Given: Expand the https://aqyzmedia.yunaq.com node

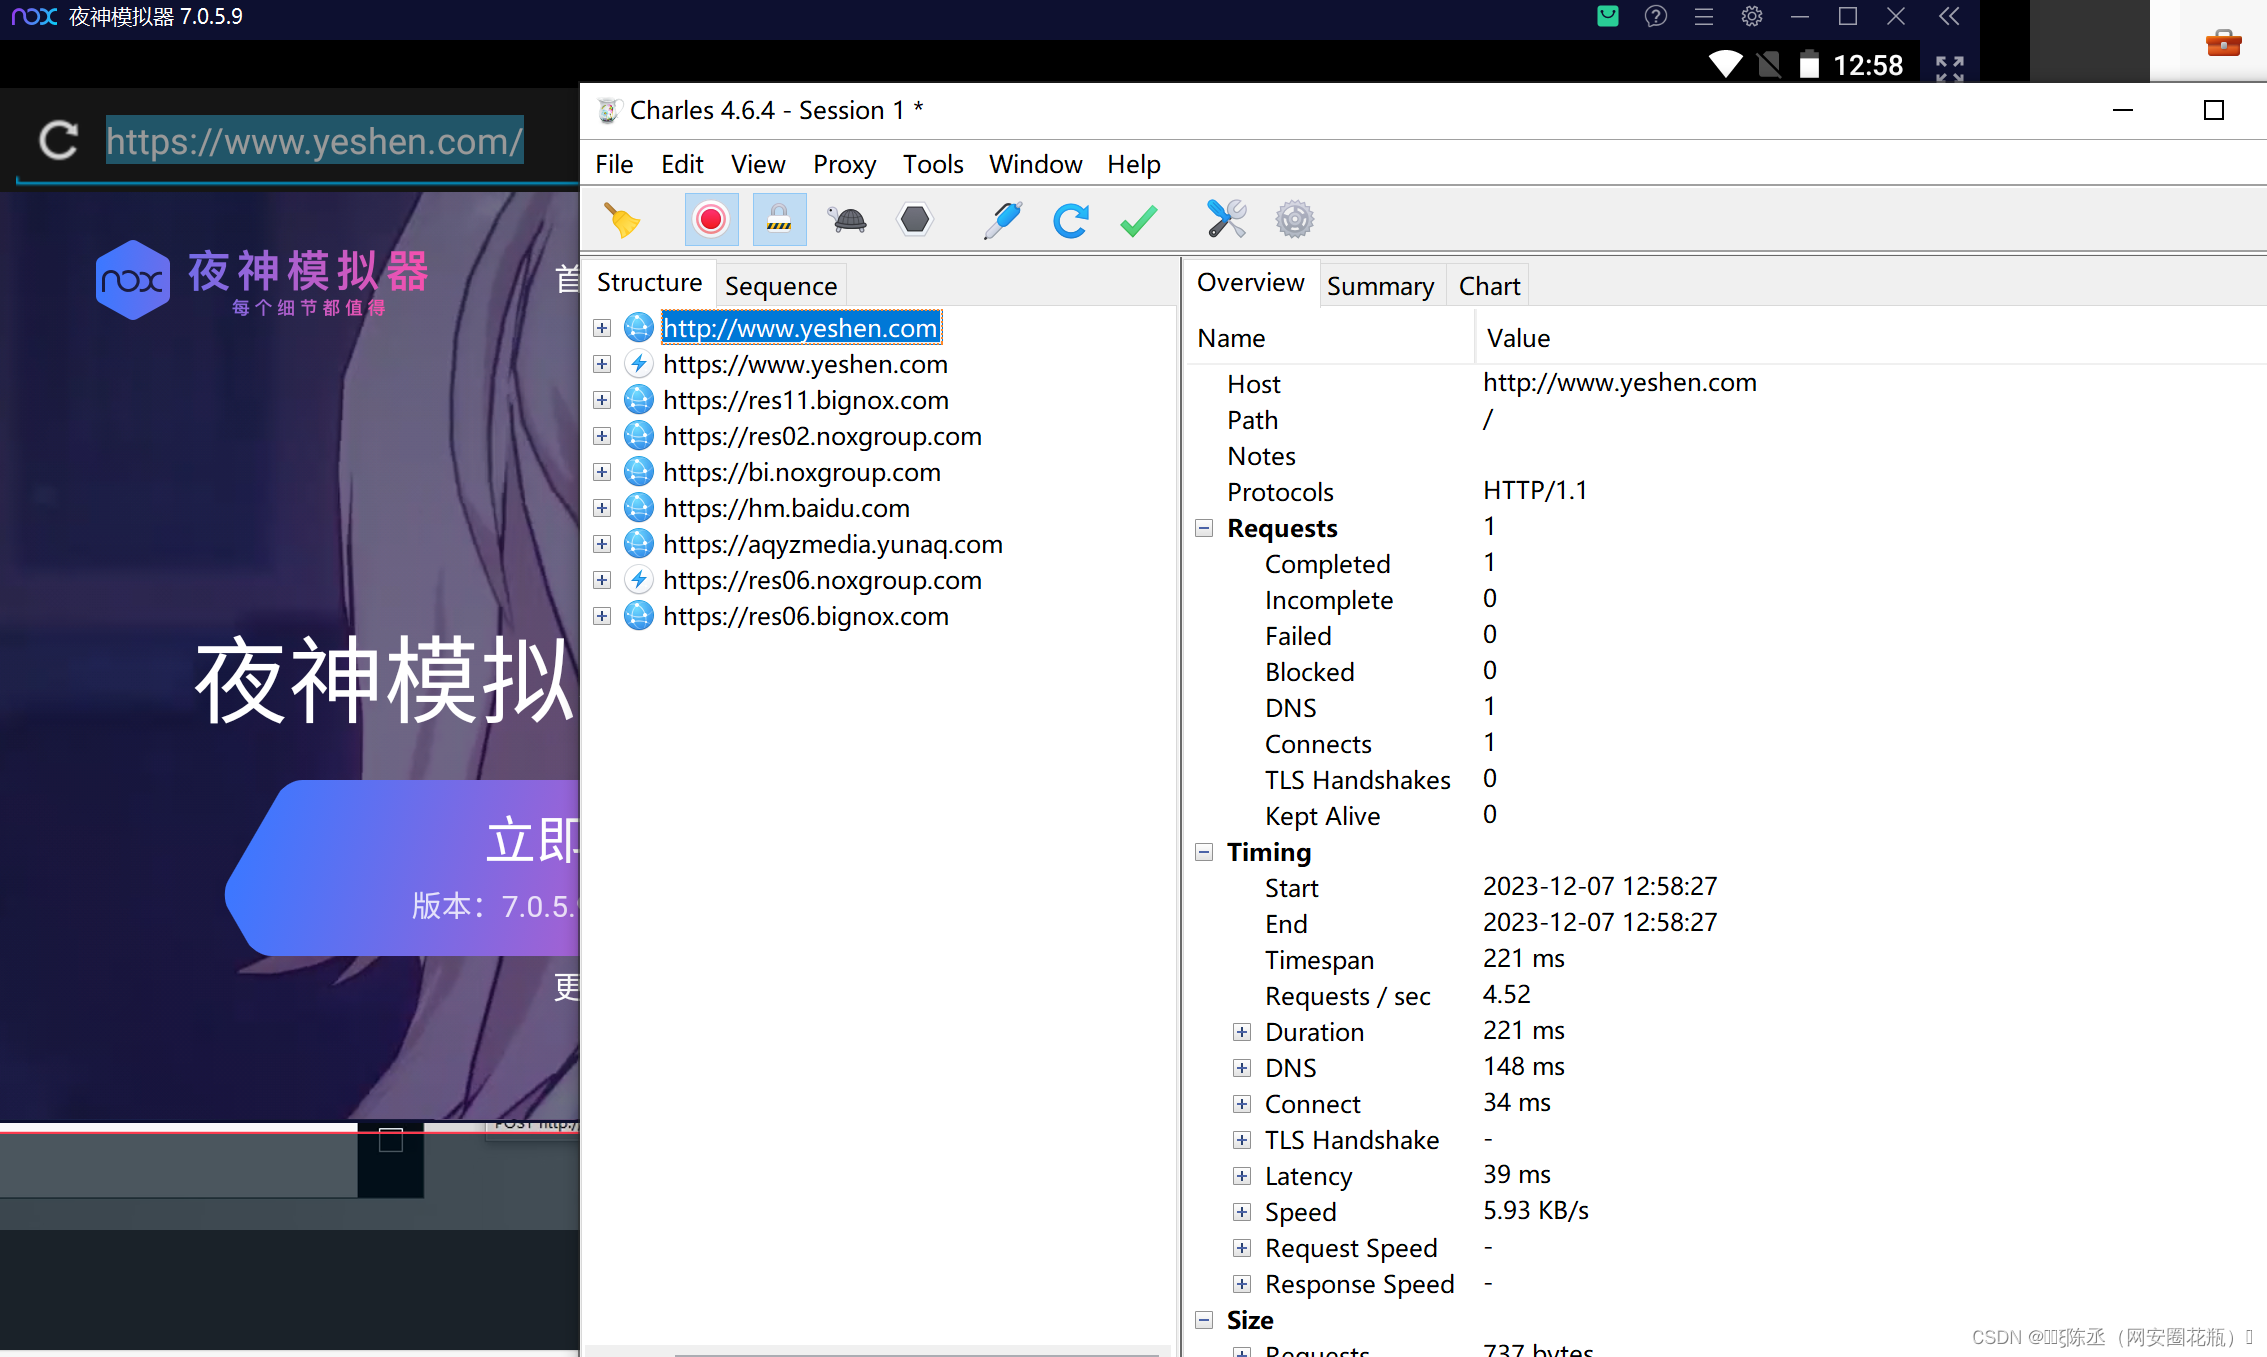Looking at the screenshot, I should coord(602,544).
